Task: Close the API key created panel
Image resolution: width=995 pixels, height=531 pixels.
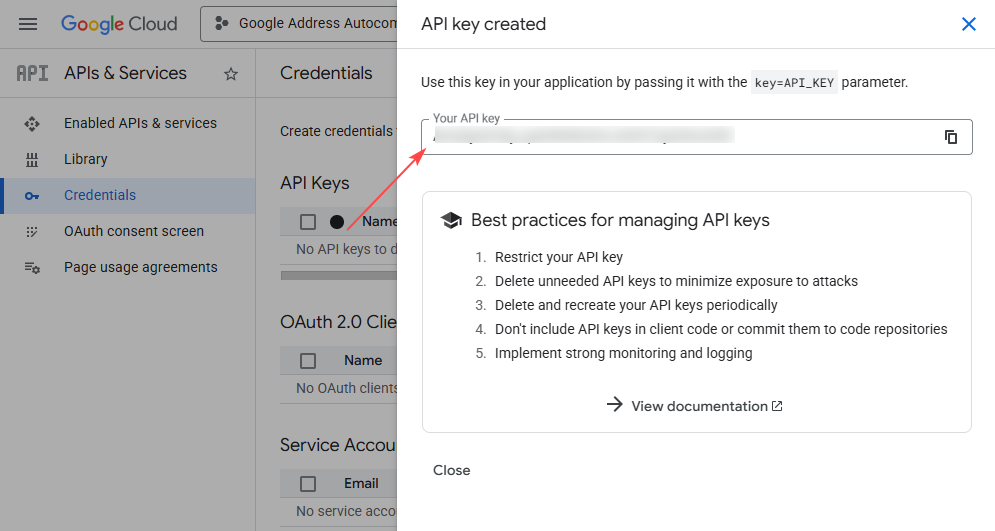Action: (968, 24)
